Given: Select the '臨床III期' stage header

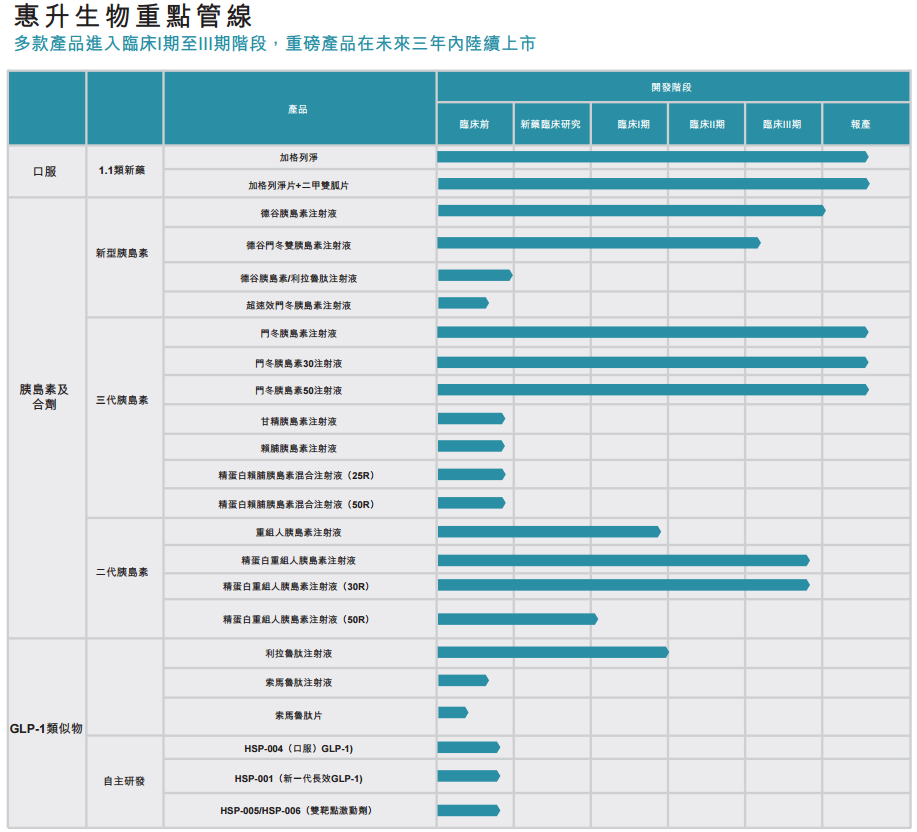Looking at the screenshot, I should [782, 124].
